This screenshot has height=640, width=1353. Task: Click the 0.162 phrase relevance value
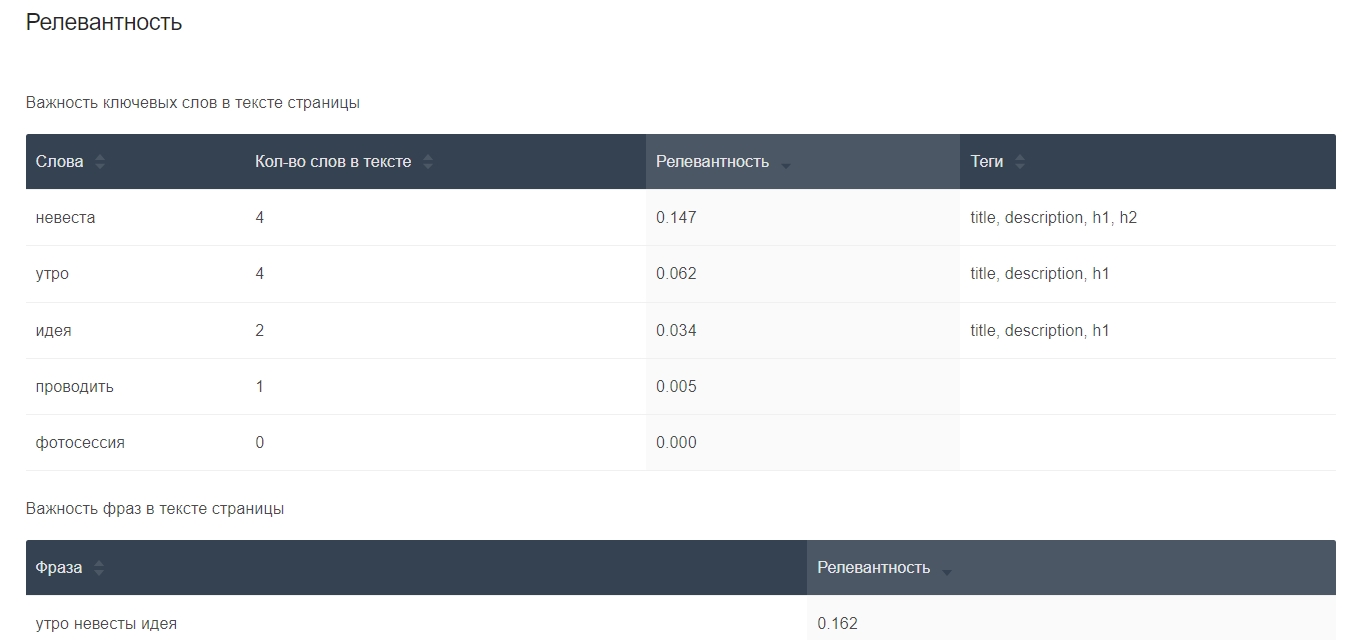[x=837, y=624]
